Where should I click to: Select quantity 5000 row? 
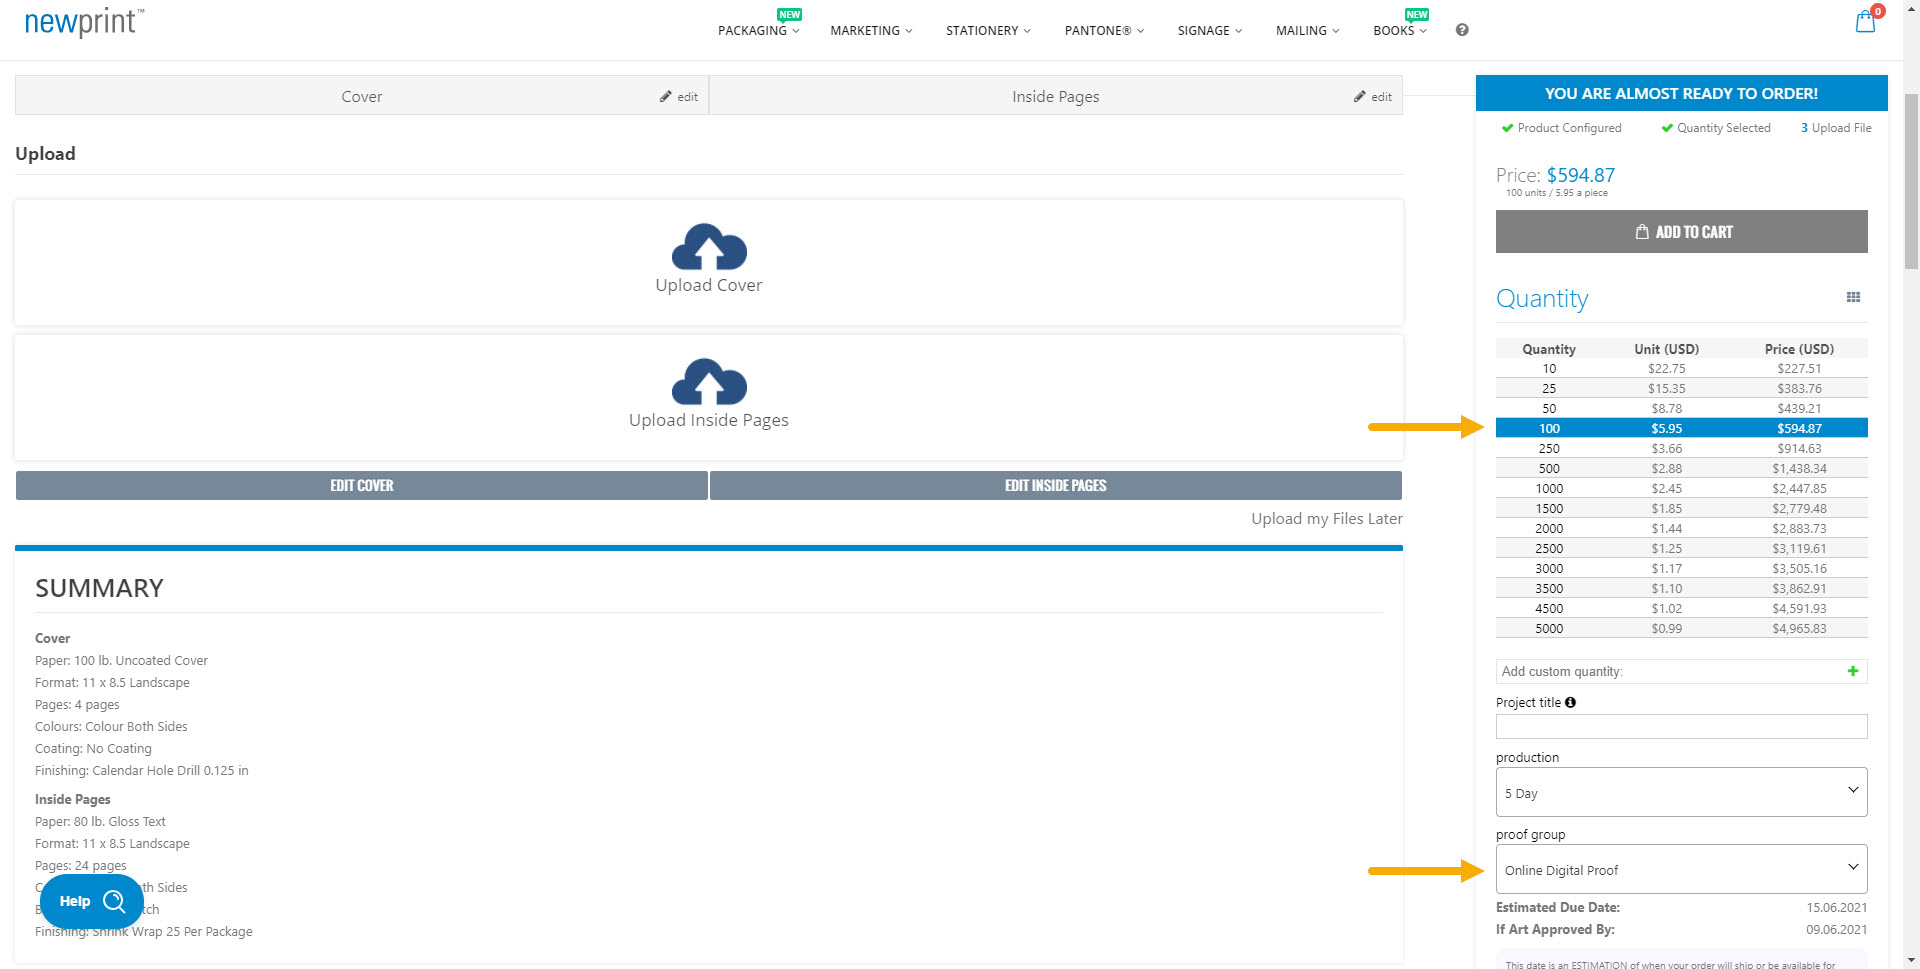tap(1681, 628)
